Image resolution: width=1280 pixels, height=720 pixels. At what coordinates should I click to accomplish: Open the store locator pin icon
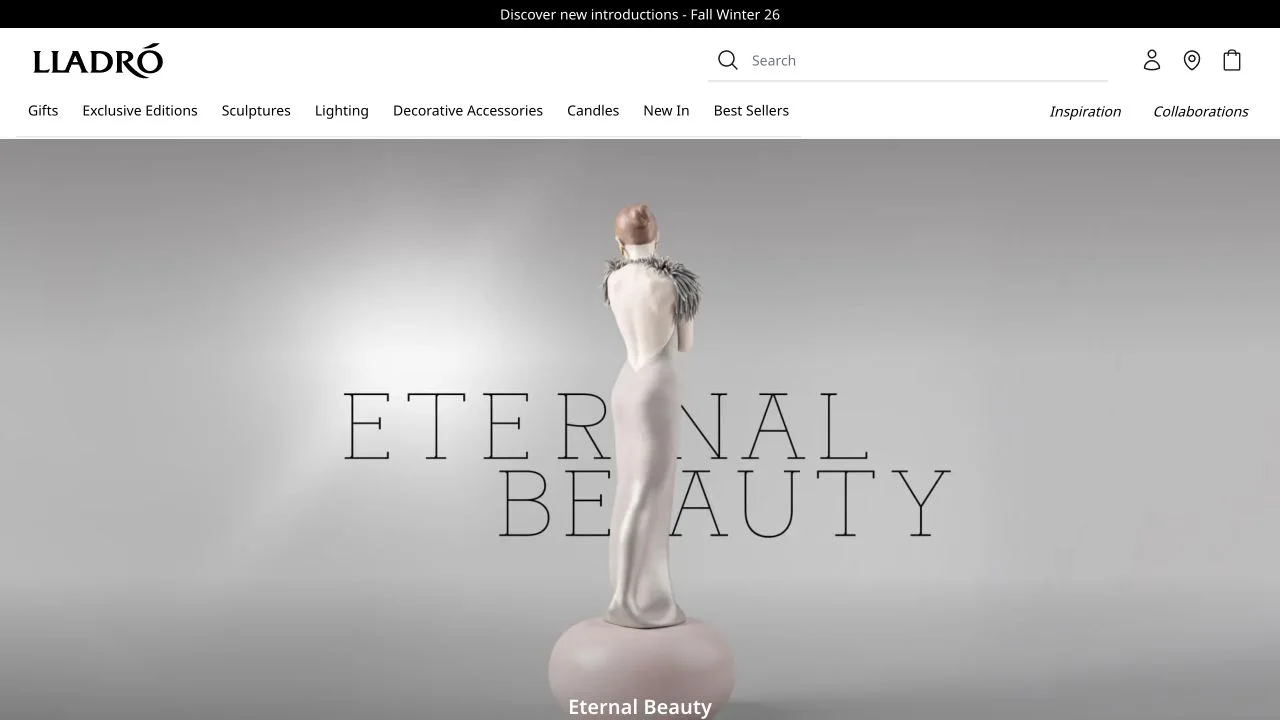[x=1192, y=61]
